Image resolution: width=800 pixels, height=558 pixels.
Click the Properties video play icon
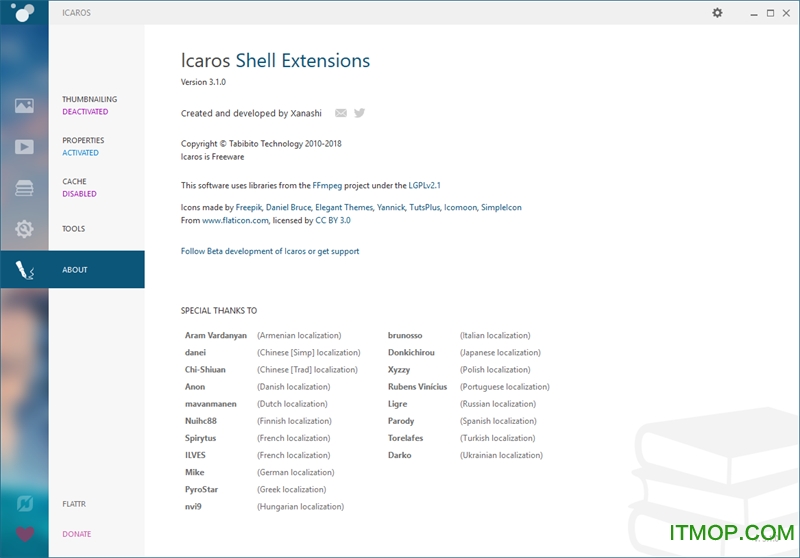[24, 147]
